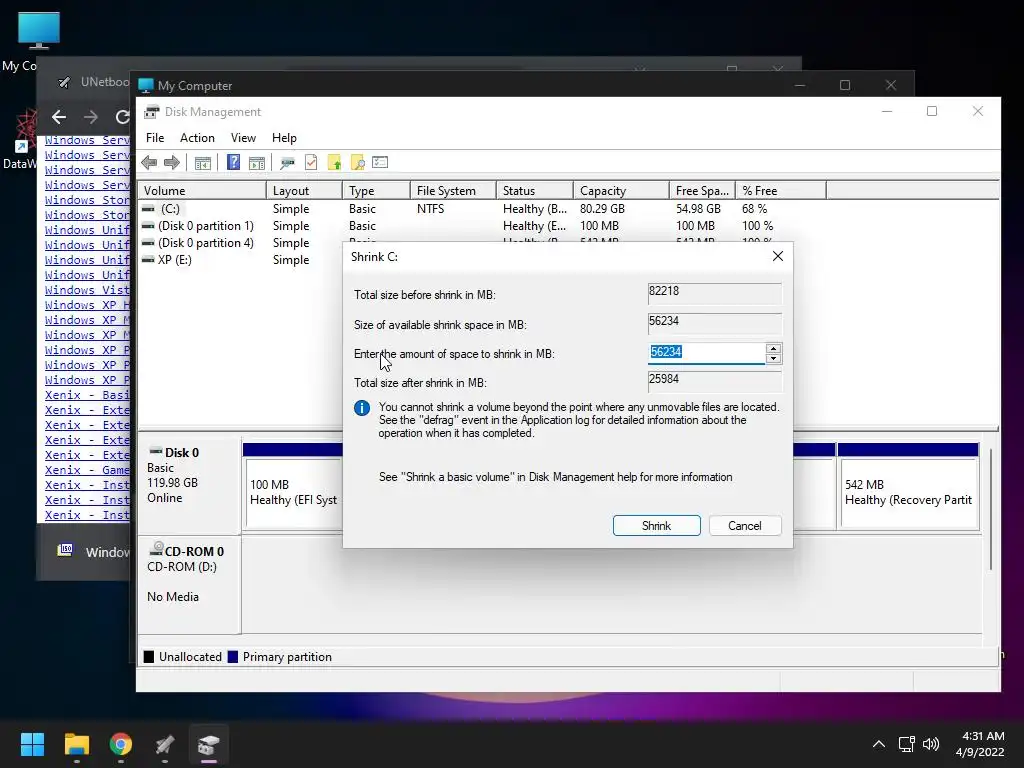Click the Primary partition blue legend swatch
This screenshot has width=1024, height=768.
point(232,657)
